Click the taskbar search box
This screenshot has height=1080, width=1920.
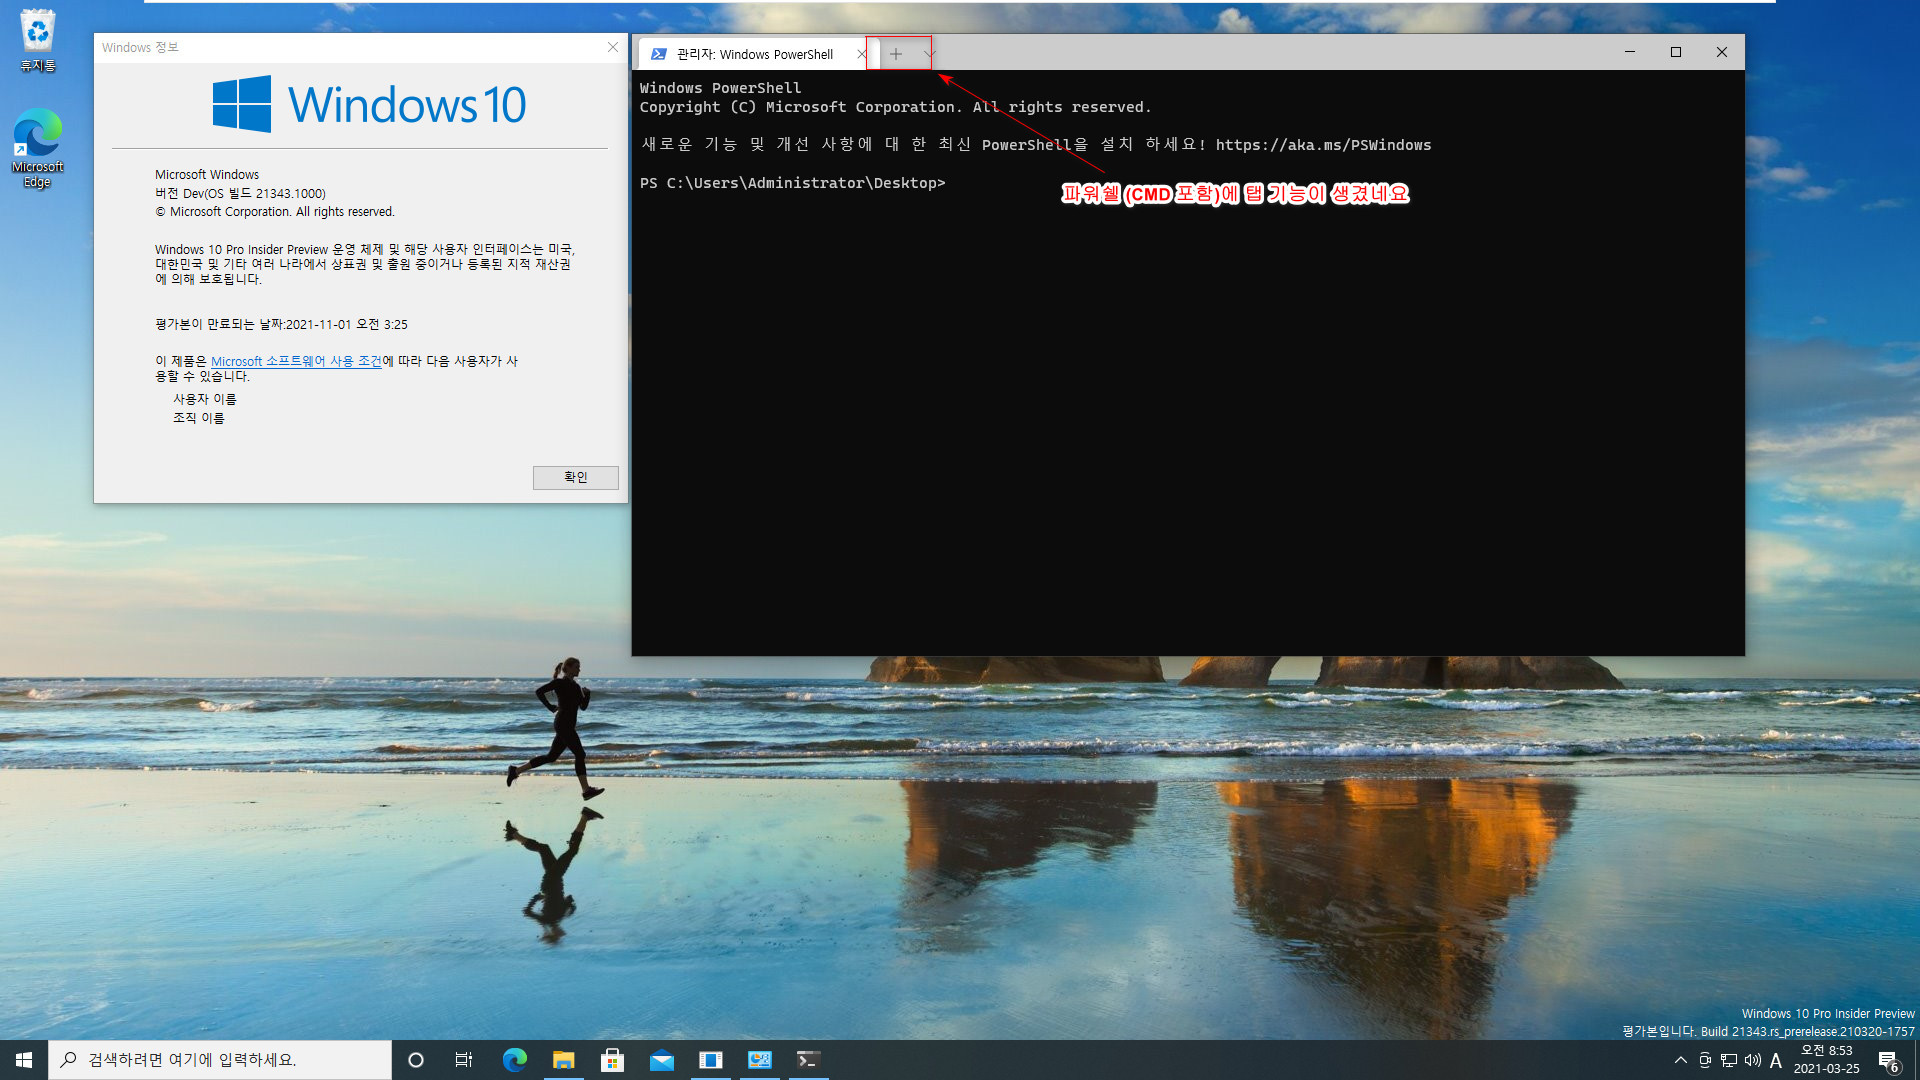coord(220,1060)
